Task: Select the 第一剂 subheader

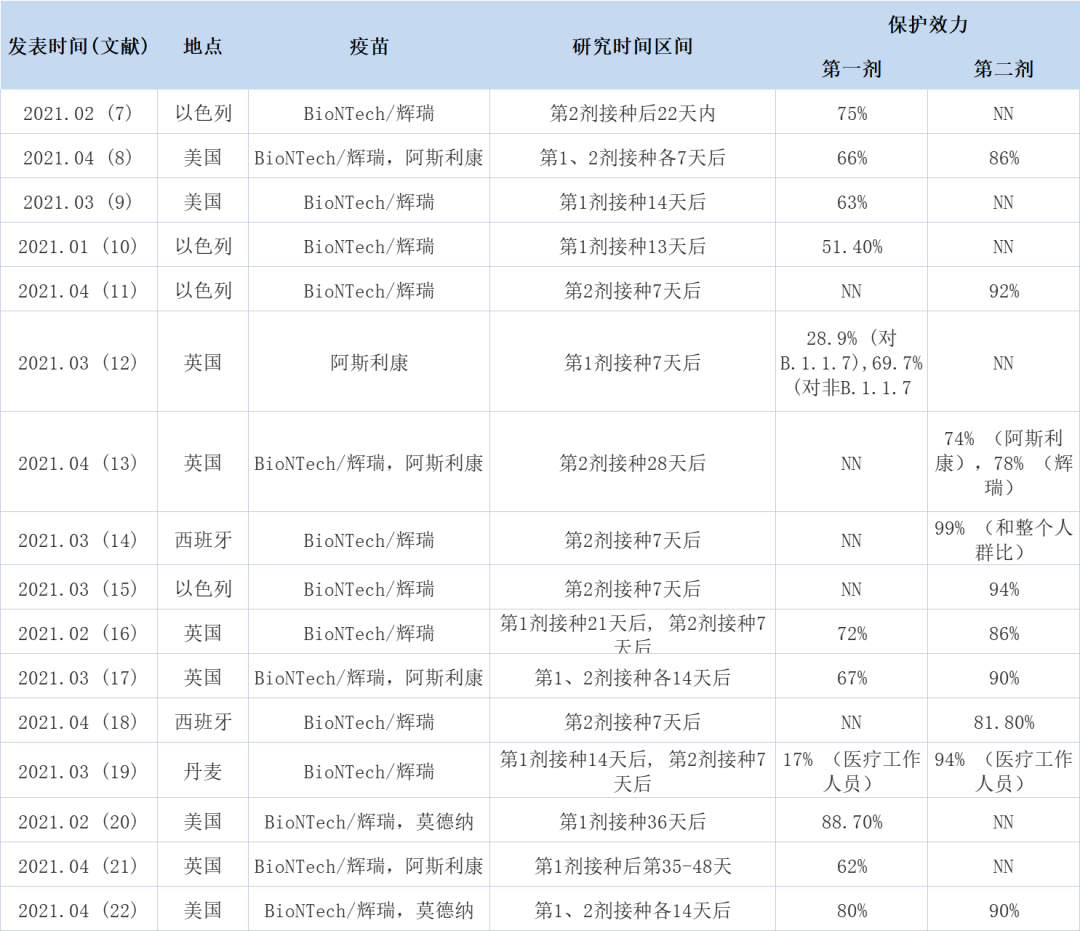Action: (x=851, y=69)
